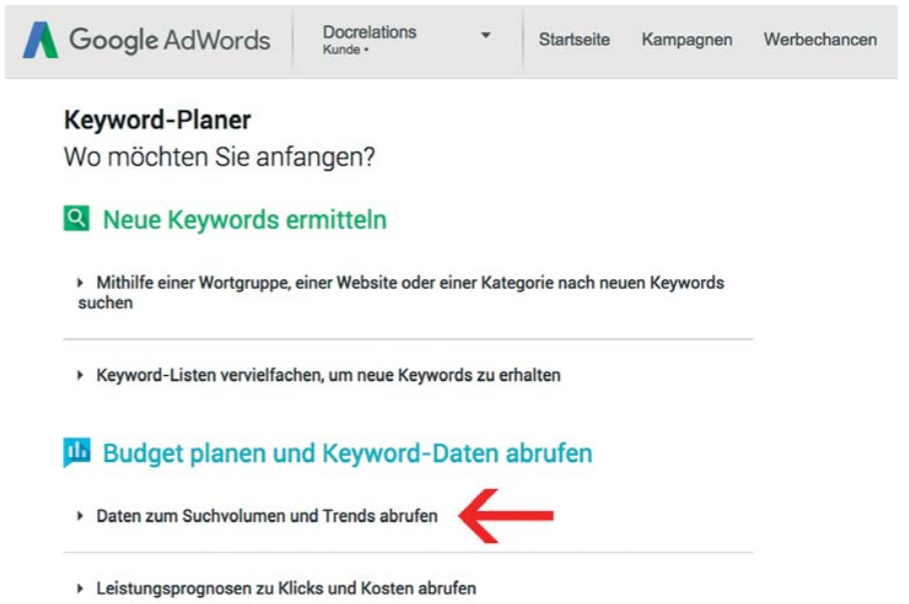Open the Docrelations account dropdown arrow
The height and width of the screenshot is (604, 909).
point(486,35)
